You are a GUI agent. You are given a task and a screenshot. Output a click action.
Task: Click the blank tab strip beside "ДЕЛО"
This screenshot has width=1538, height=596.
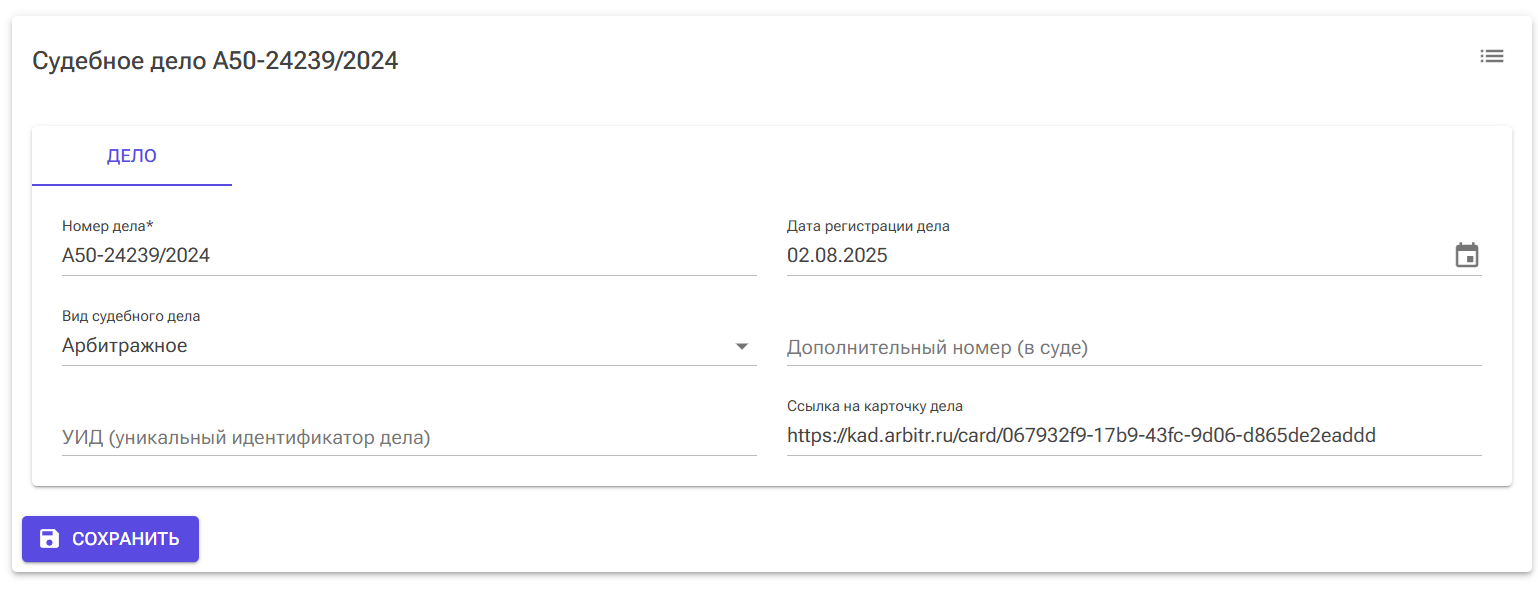(x=800, y=156)
